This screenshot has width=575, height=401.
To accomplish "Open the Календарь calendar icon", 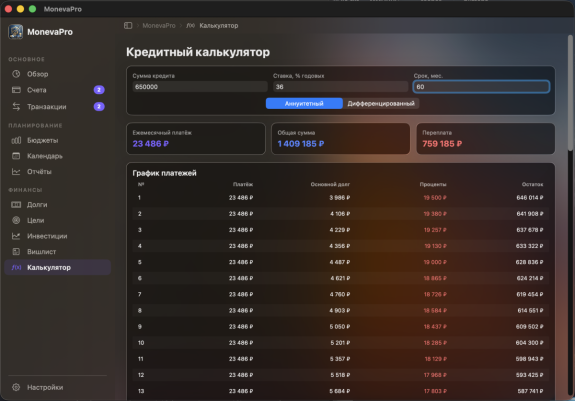I will click(16, 156).
